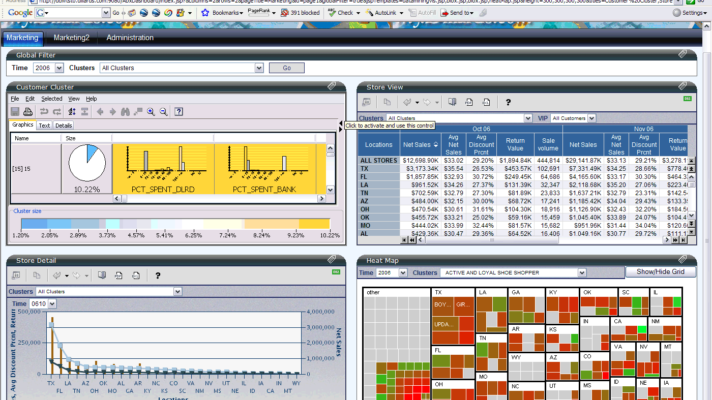Screen dimensions: 712x400
Task: Click the blue 1.20% cluster size swatch
Action: [34, 224]
